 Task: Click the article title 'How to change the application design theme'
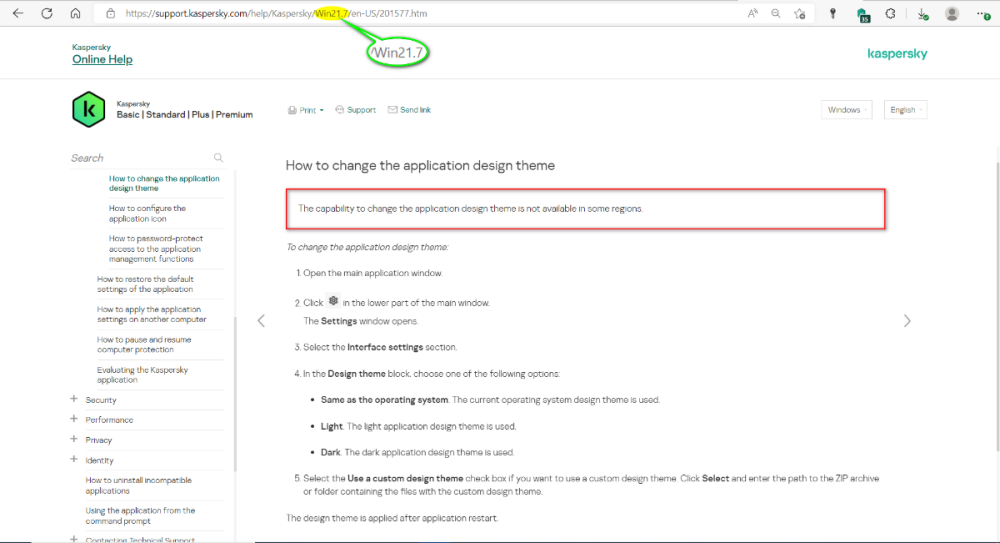(420, 165)
